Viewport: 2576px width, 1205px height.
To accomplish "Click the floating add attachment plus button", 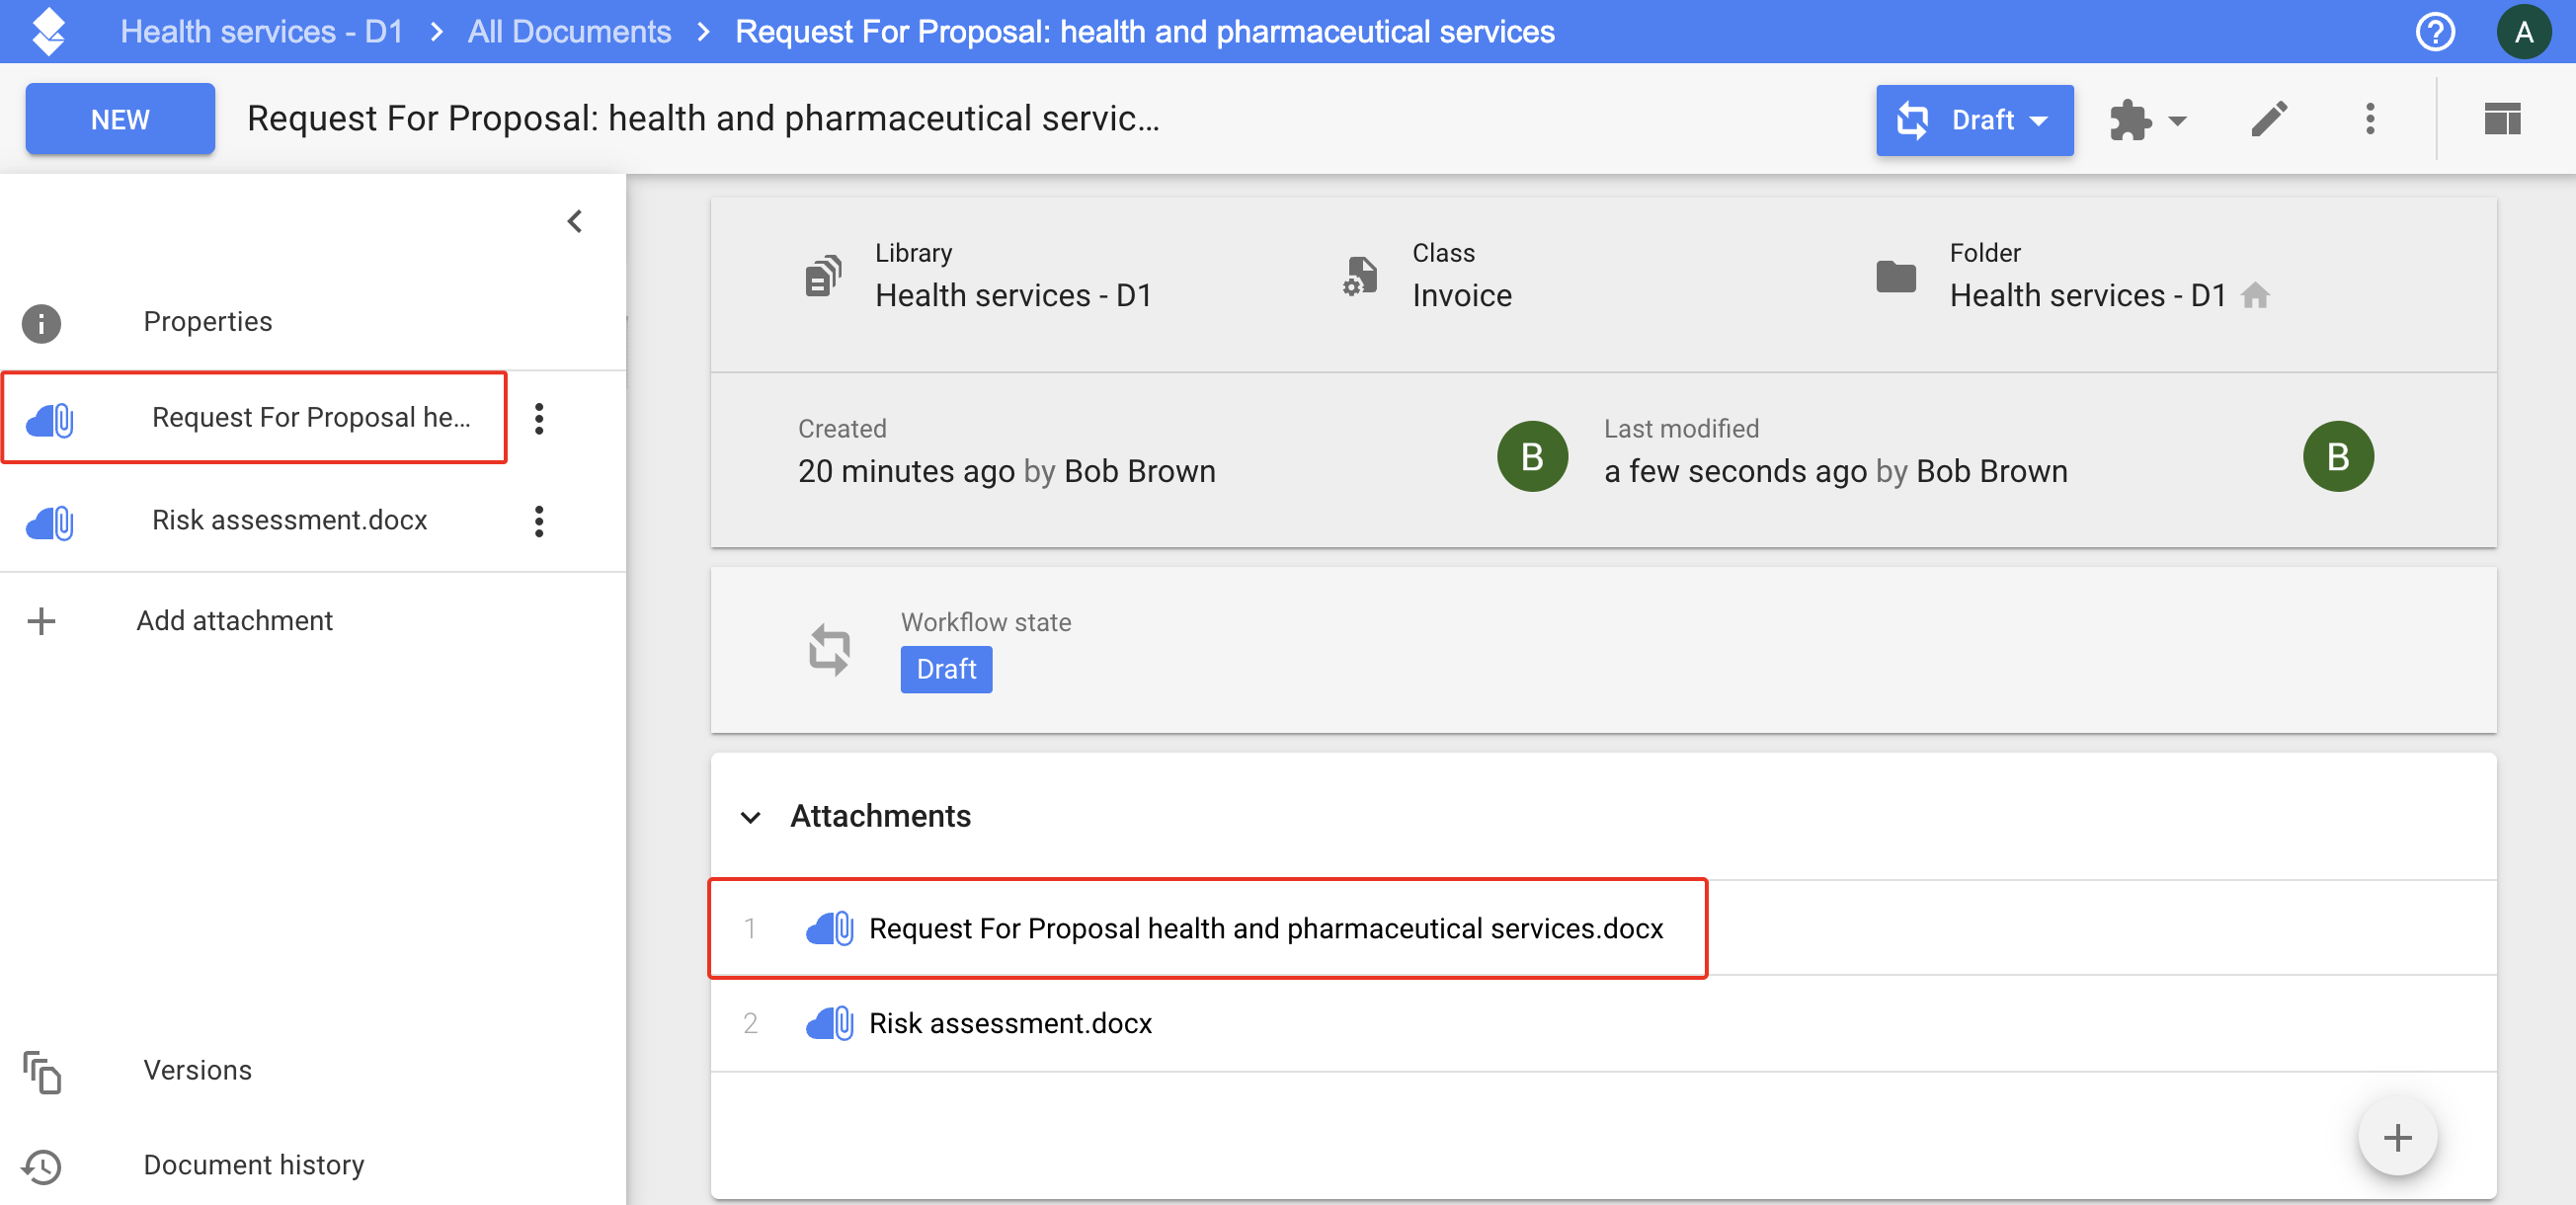I will 2396,1137.
